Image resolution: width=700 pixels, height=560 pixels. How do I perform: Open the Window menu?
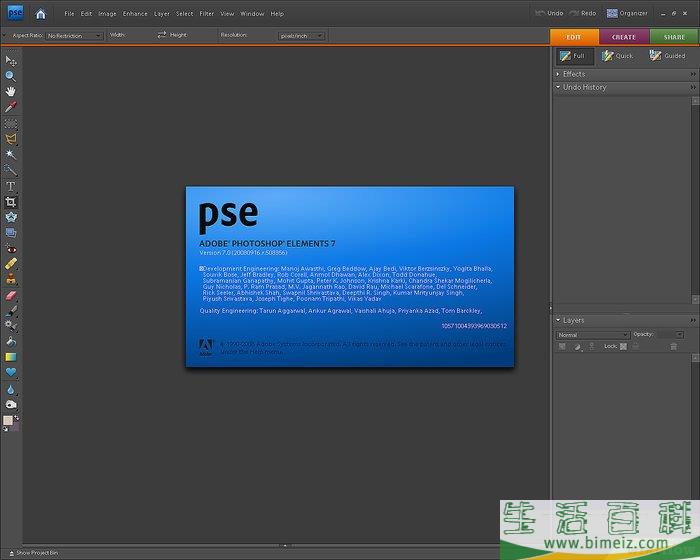(x=252, y=14)
